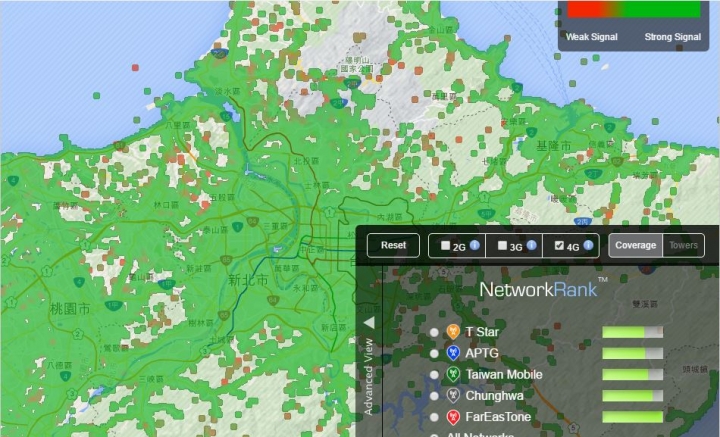This screenshot has width=720, height=437.
Task: Click the 永和區 district label on map
Action: [305, 288]
